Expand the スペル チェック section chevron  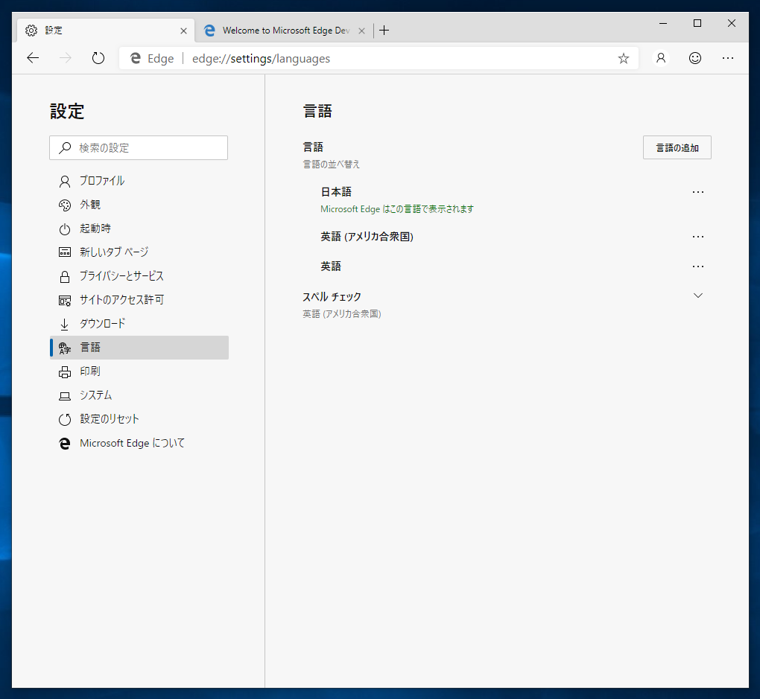[698, 296]
